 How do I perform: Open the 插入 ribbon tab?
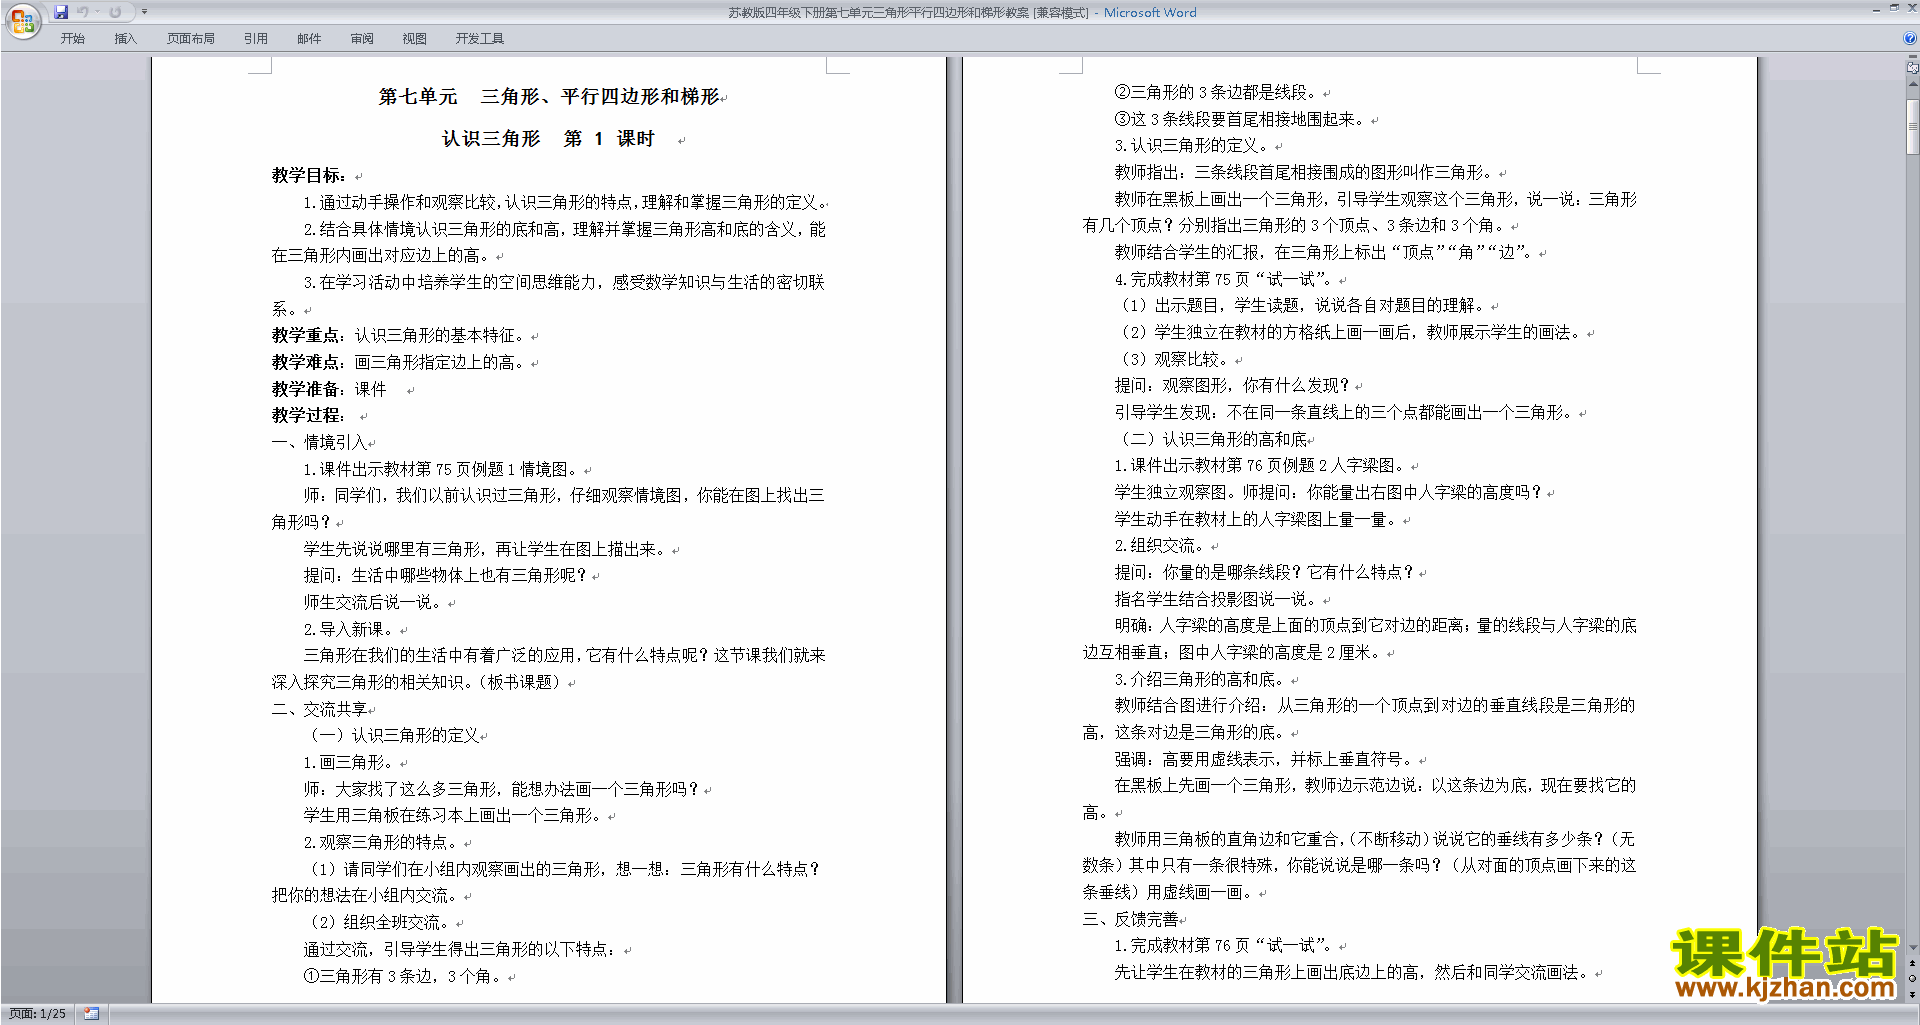(x=125, y=38)
